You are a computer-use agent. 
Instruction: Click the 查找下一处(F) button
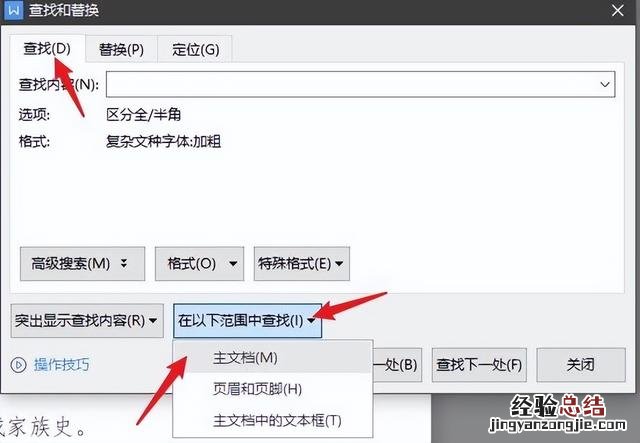pos(479,365)
